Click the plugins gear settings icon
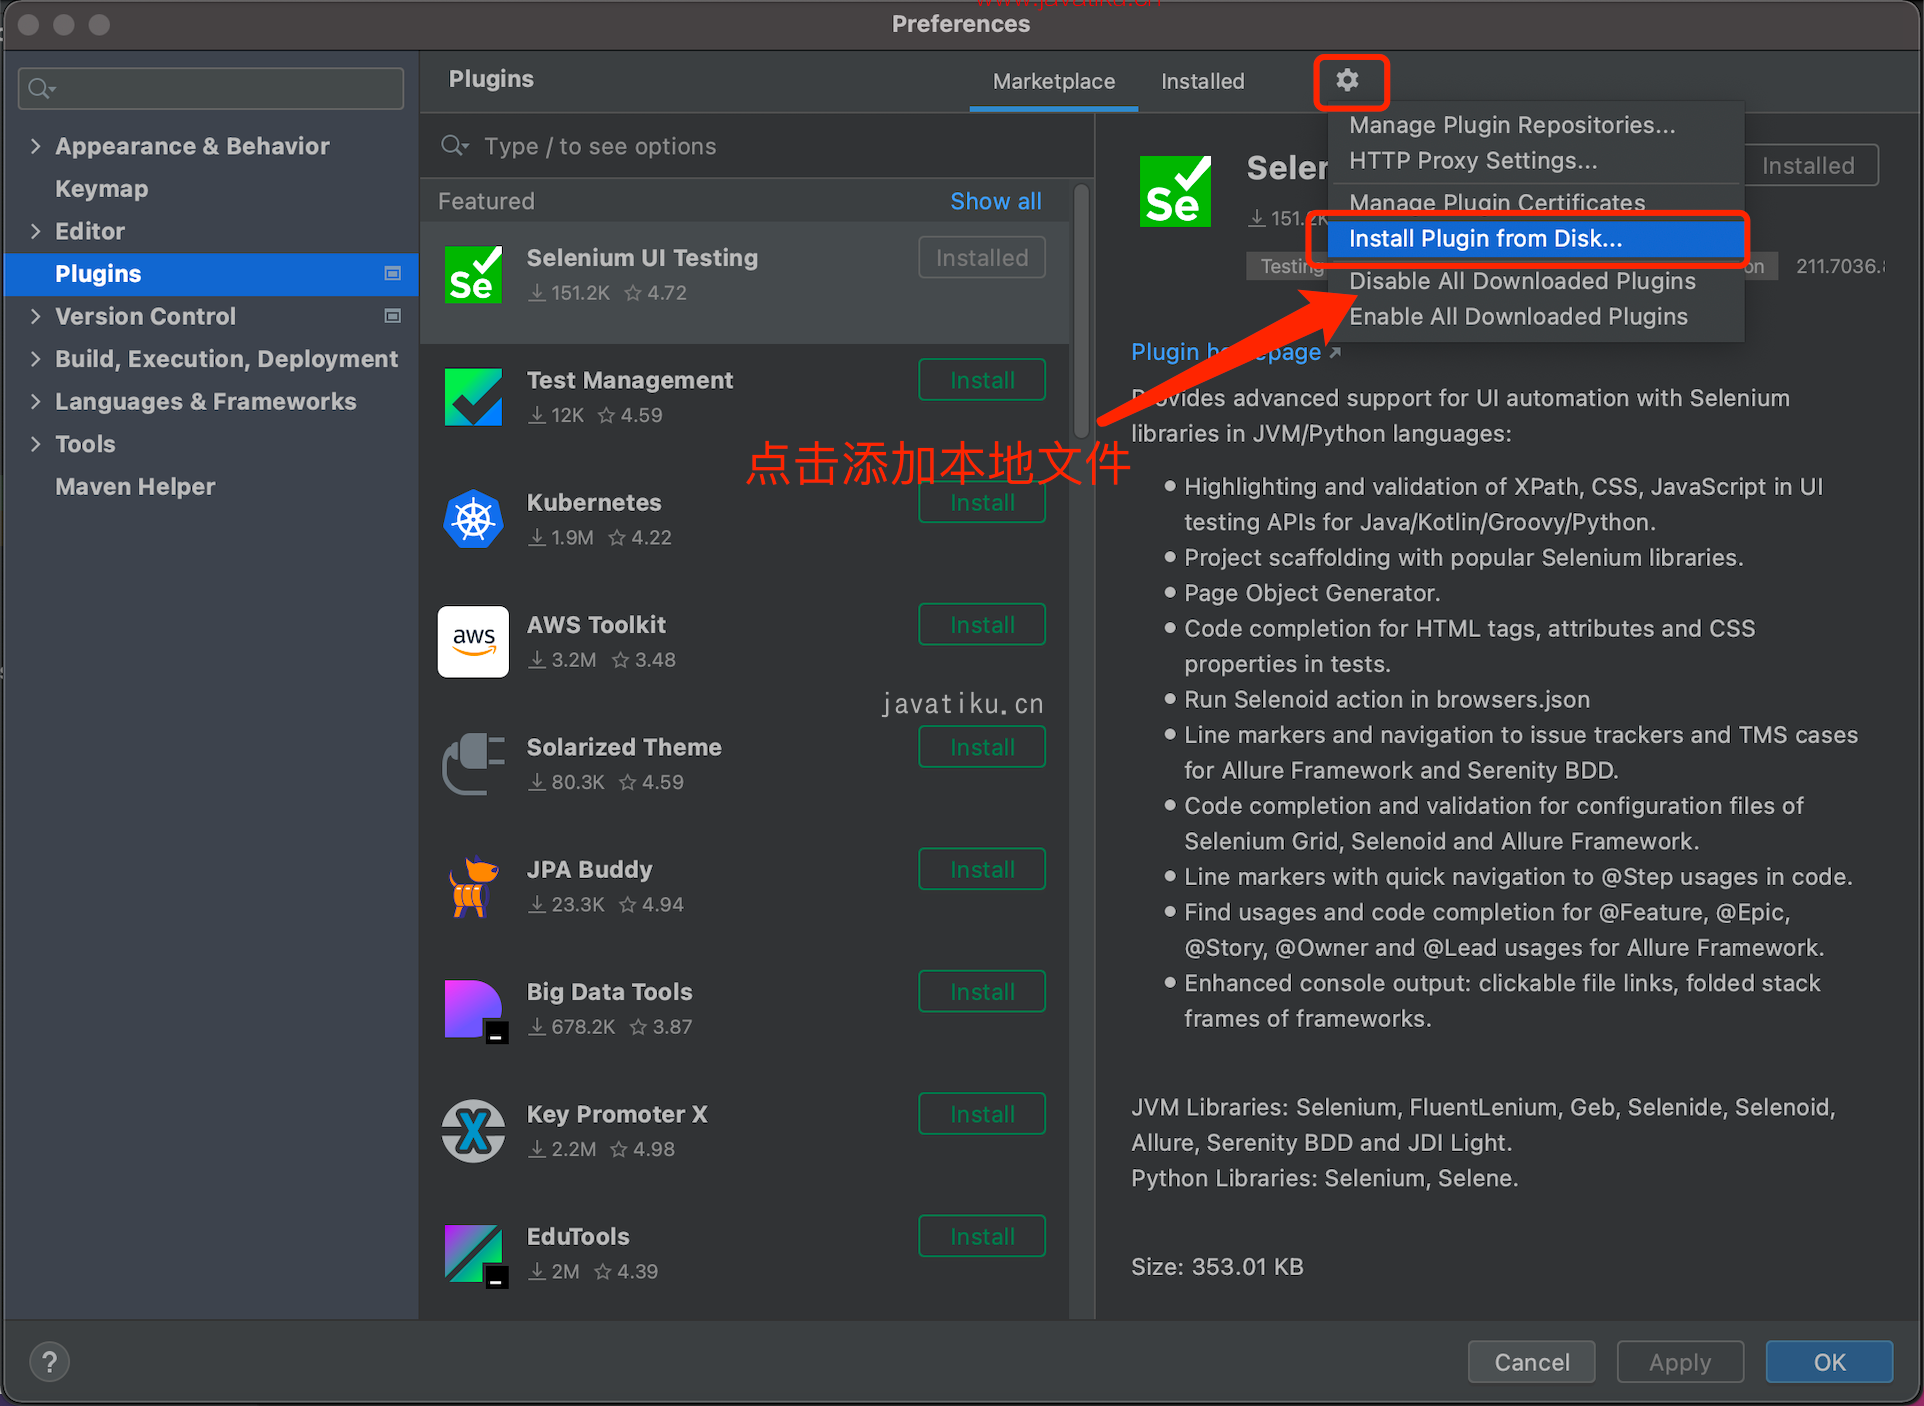This screenshot has width=1924, height=1406. (1347, 80)
